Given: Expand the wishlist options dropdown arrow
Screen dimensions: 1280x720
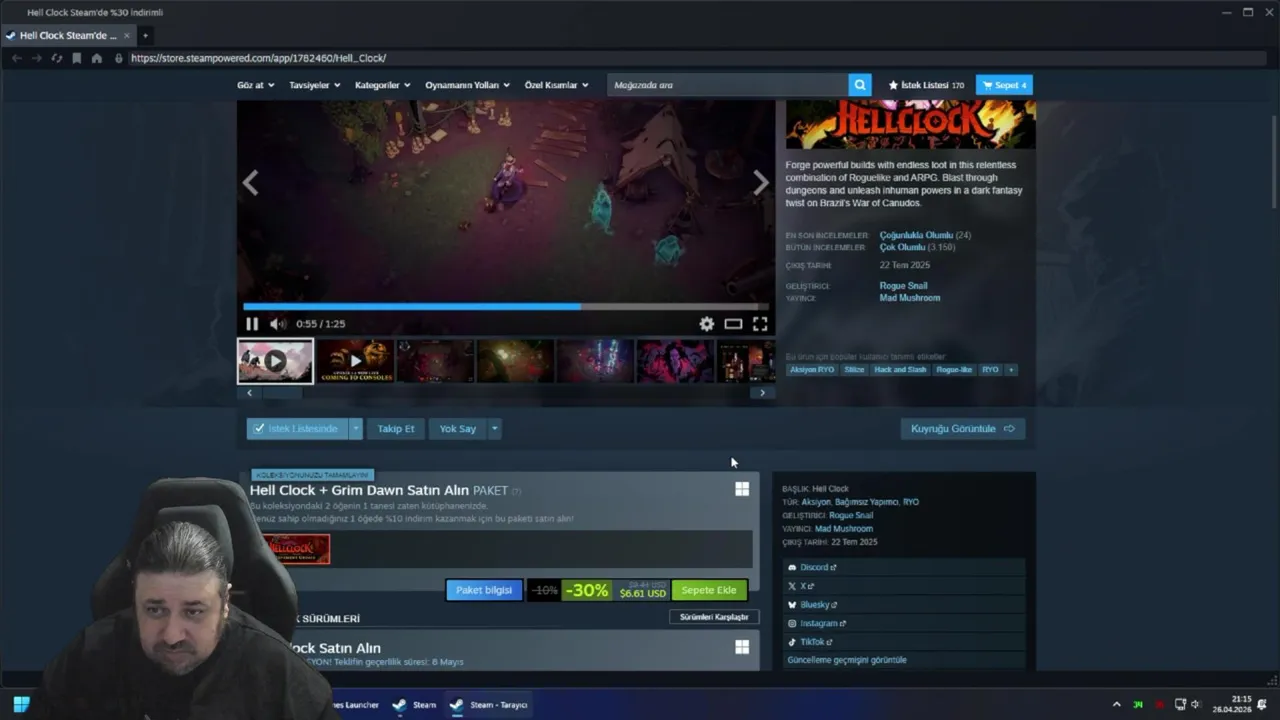Looking at the screenshot, I should 355,429.
